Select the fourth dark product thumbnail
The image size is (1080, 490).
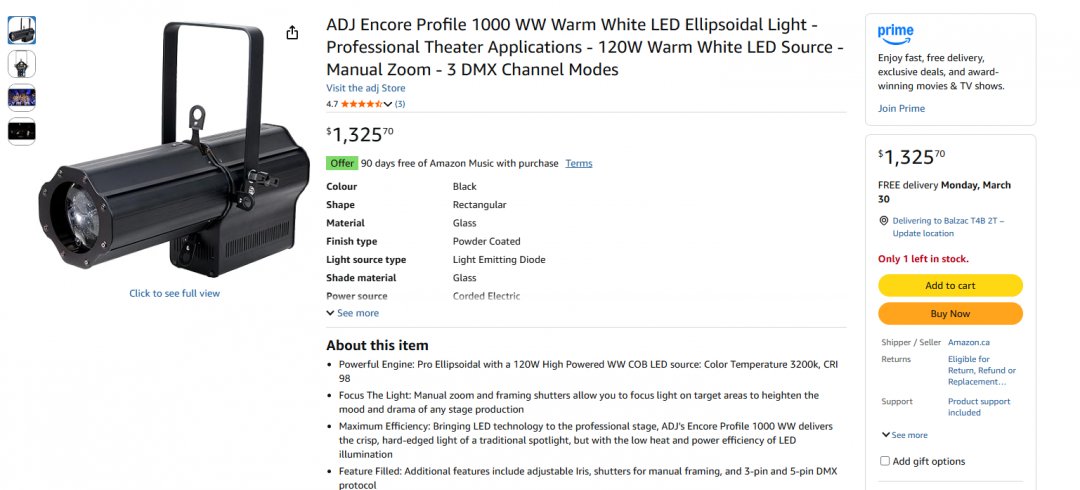tap(22, 131)
